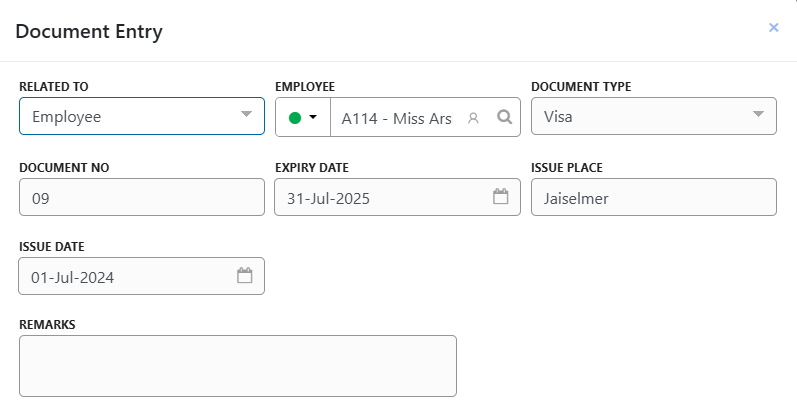Click the Issue Place field with Jaiselmer
The image size is (797, 410).
653,198
